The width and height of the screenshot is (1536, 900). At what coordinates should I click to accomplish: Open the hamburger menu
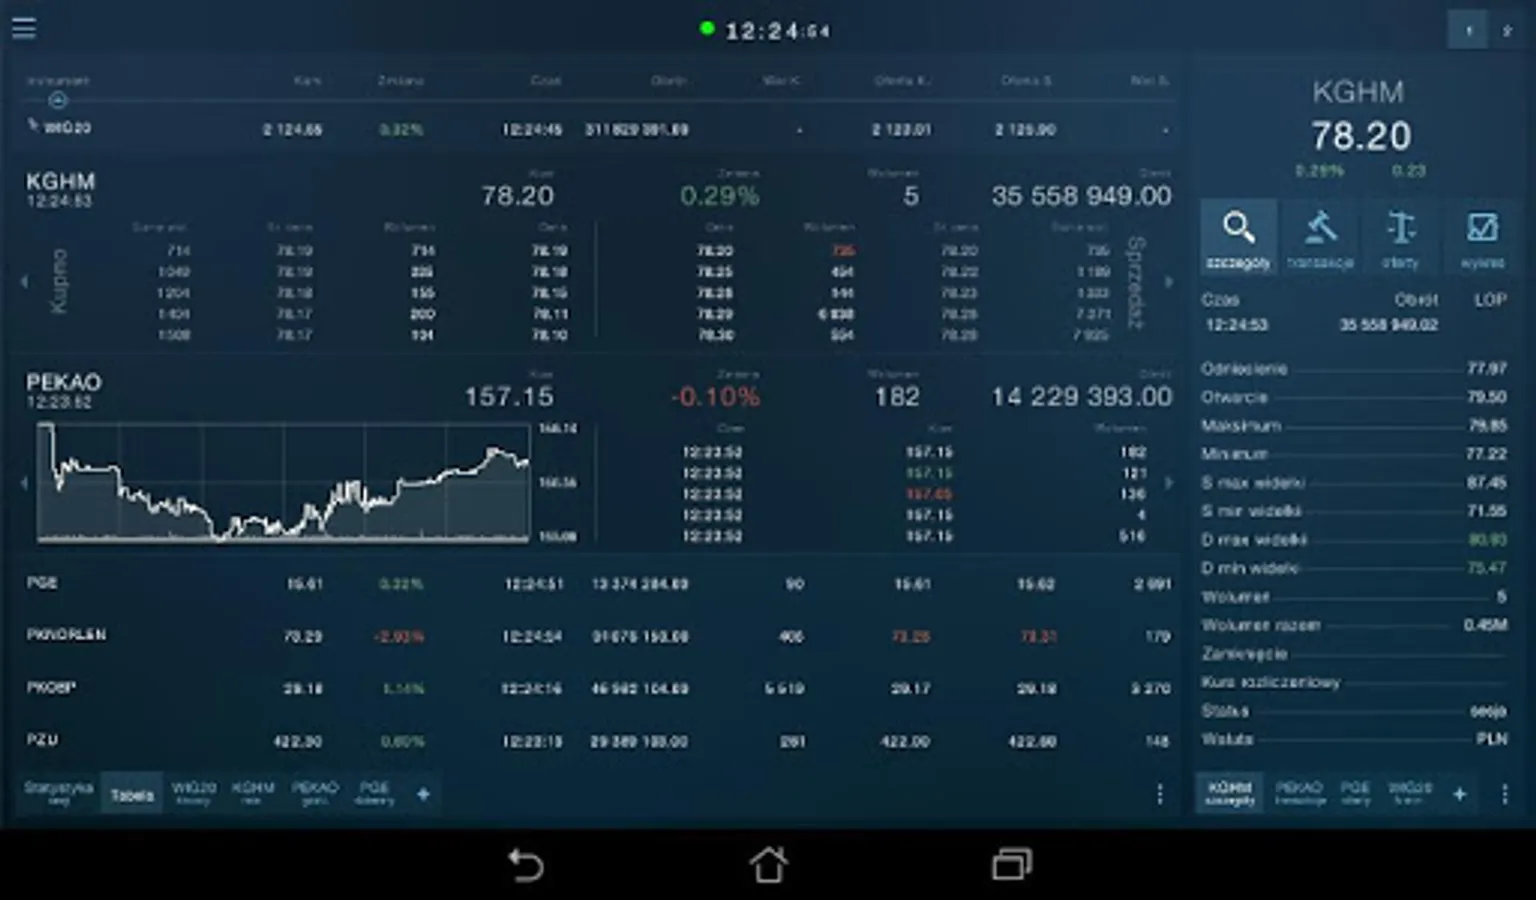tap(23, 28)
